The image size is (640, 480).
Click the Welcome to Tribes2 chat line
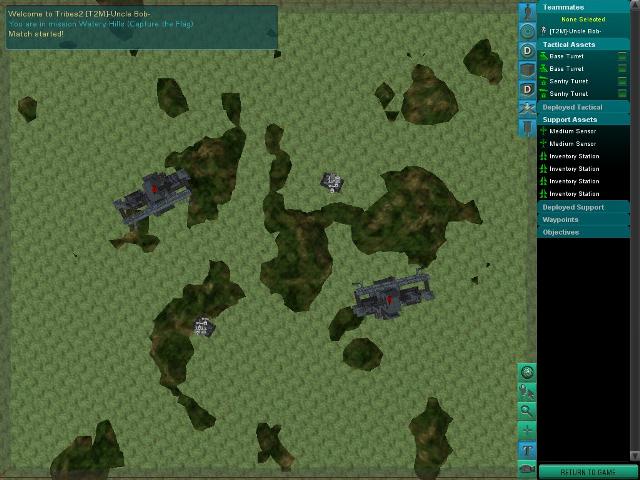[x=79, y=14]
